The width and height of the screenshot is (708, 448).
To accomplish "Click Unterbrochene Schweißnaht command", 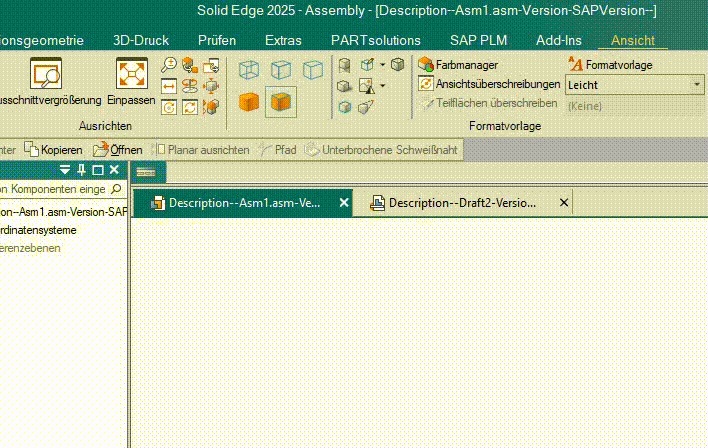I will coord(382,149).
